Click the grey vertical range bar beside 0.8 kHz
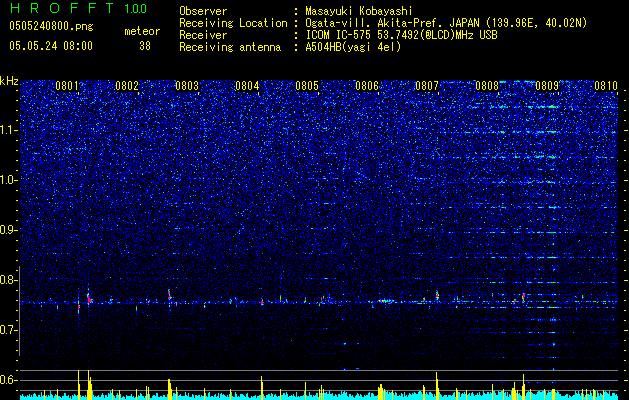Viewport: 629px width, 400px height. (x=20, y=311)
